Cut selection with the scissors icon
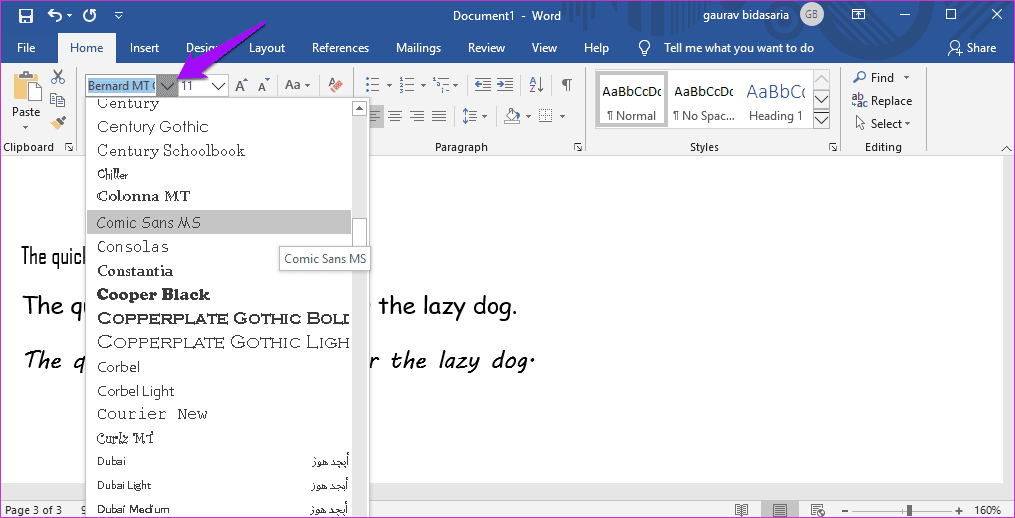 pos(58,77)
